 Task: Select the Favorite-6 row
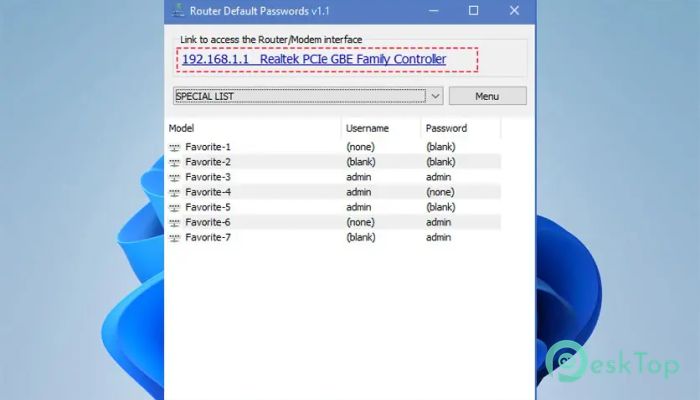(x=333, y=222)
